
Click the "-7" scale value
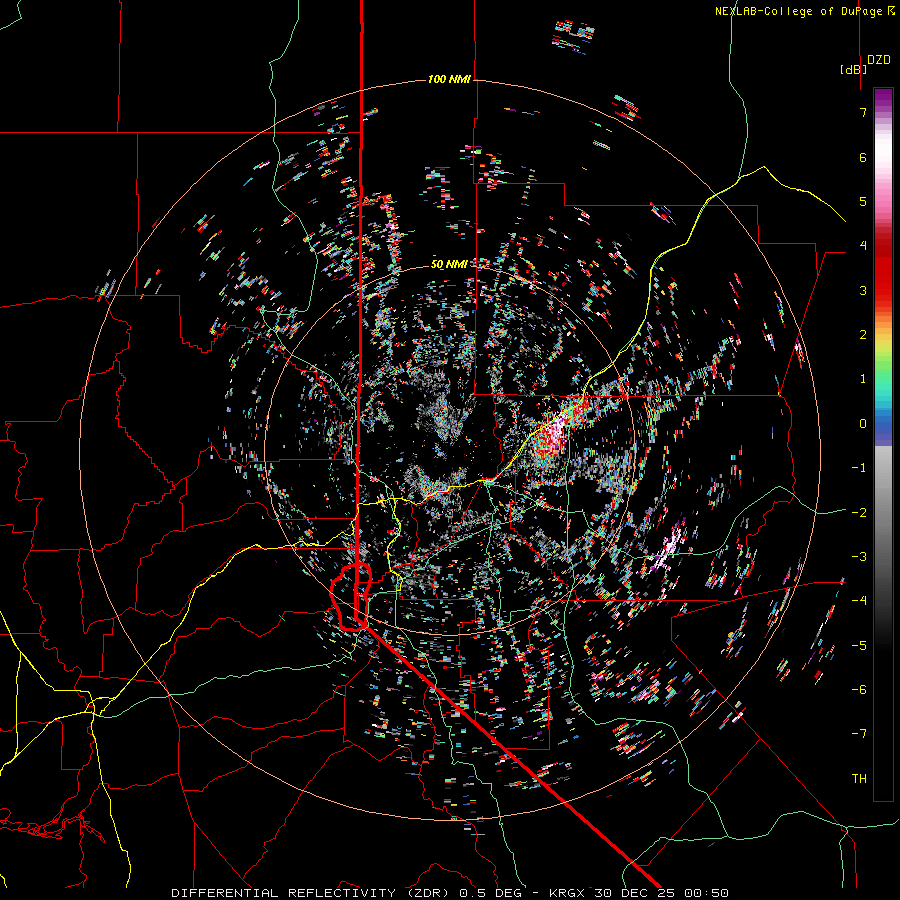tap(859, 734)
